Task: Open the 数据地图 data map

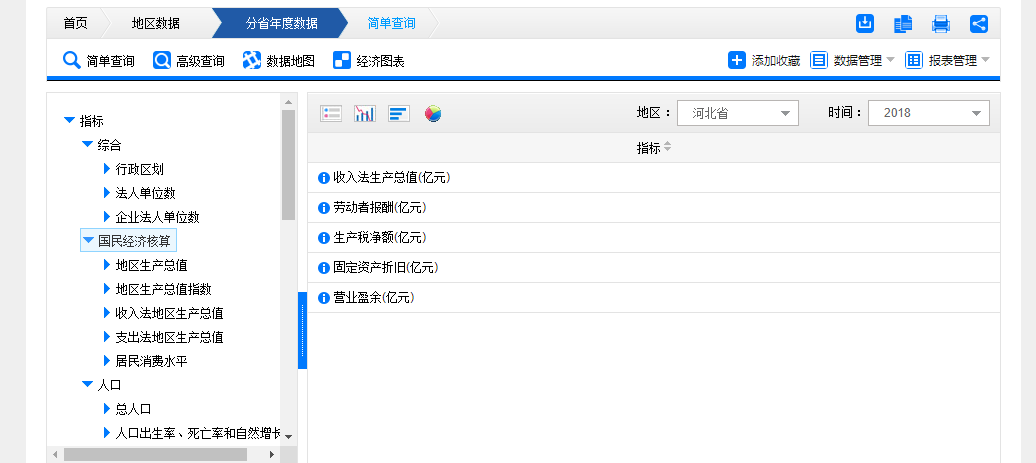Action: point(279,61)
